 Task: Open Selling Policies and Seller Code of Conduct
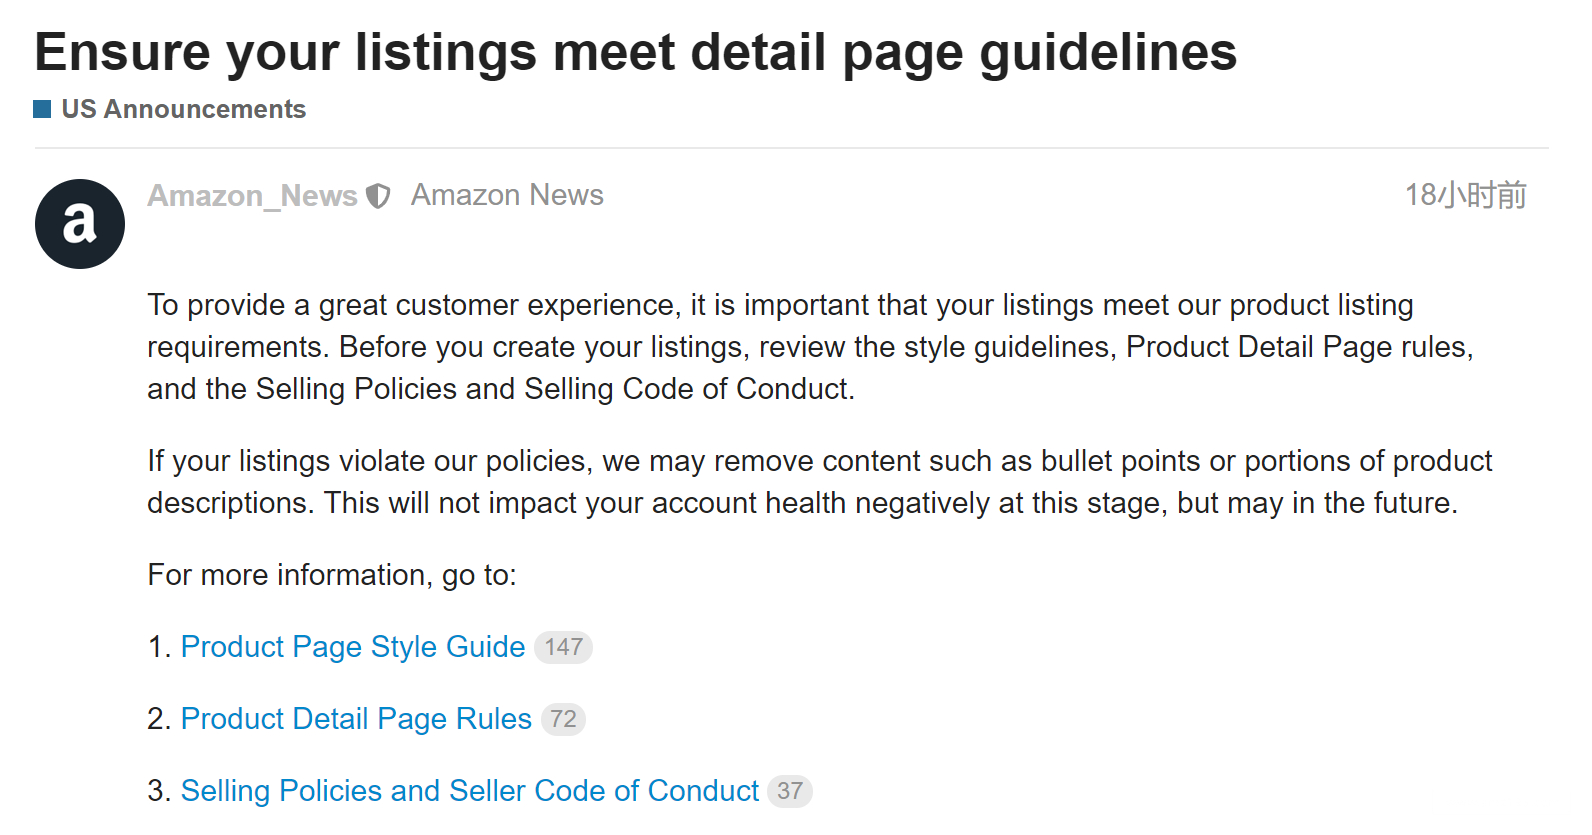pyautogui.click(x=470, y=791)
